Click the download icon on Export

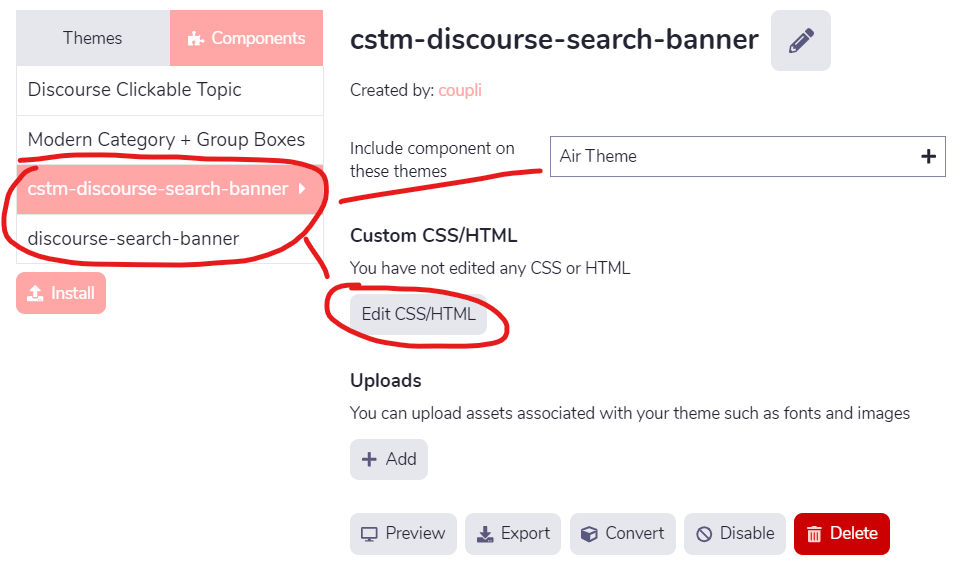pyautogui.click(x=486, y=534)
